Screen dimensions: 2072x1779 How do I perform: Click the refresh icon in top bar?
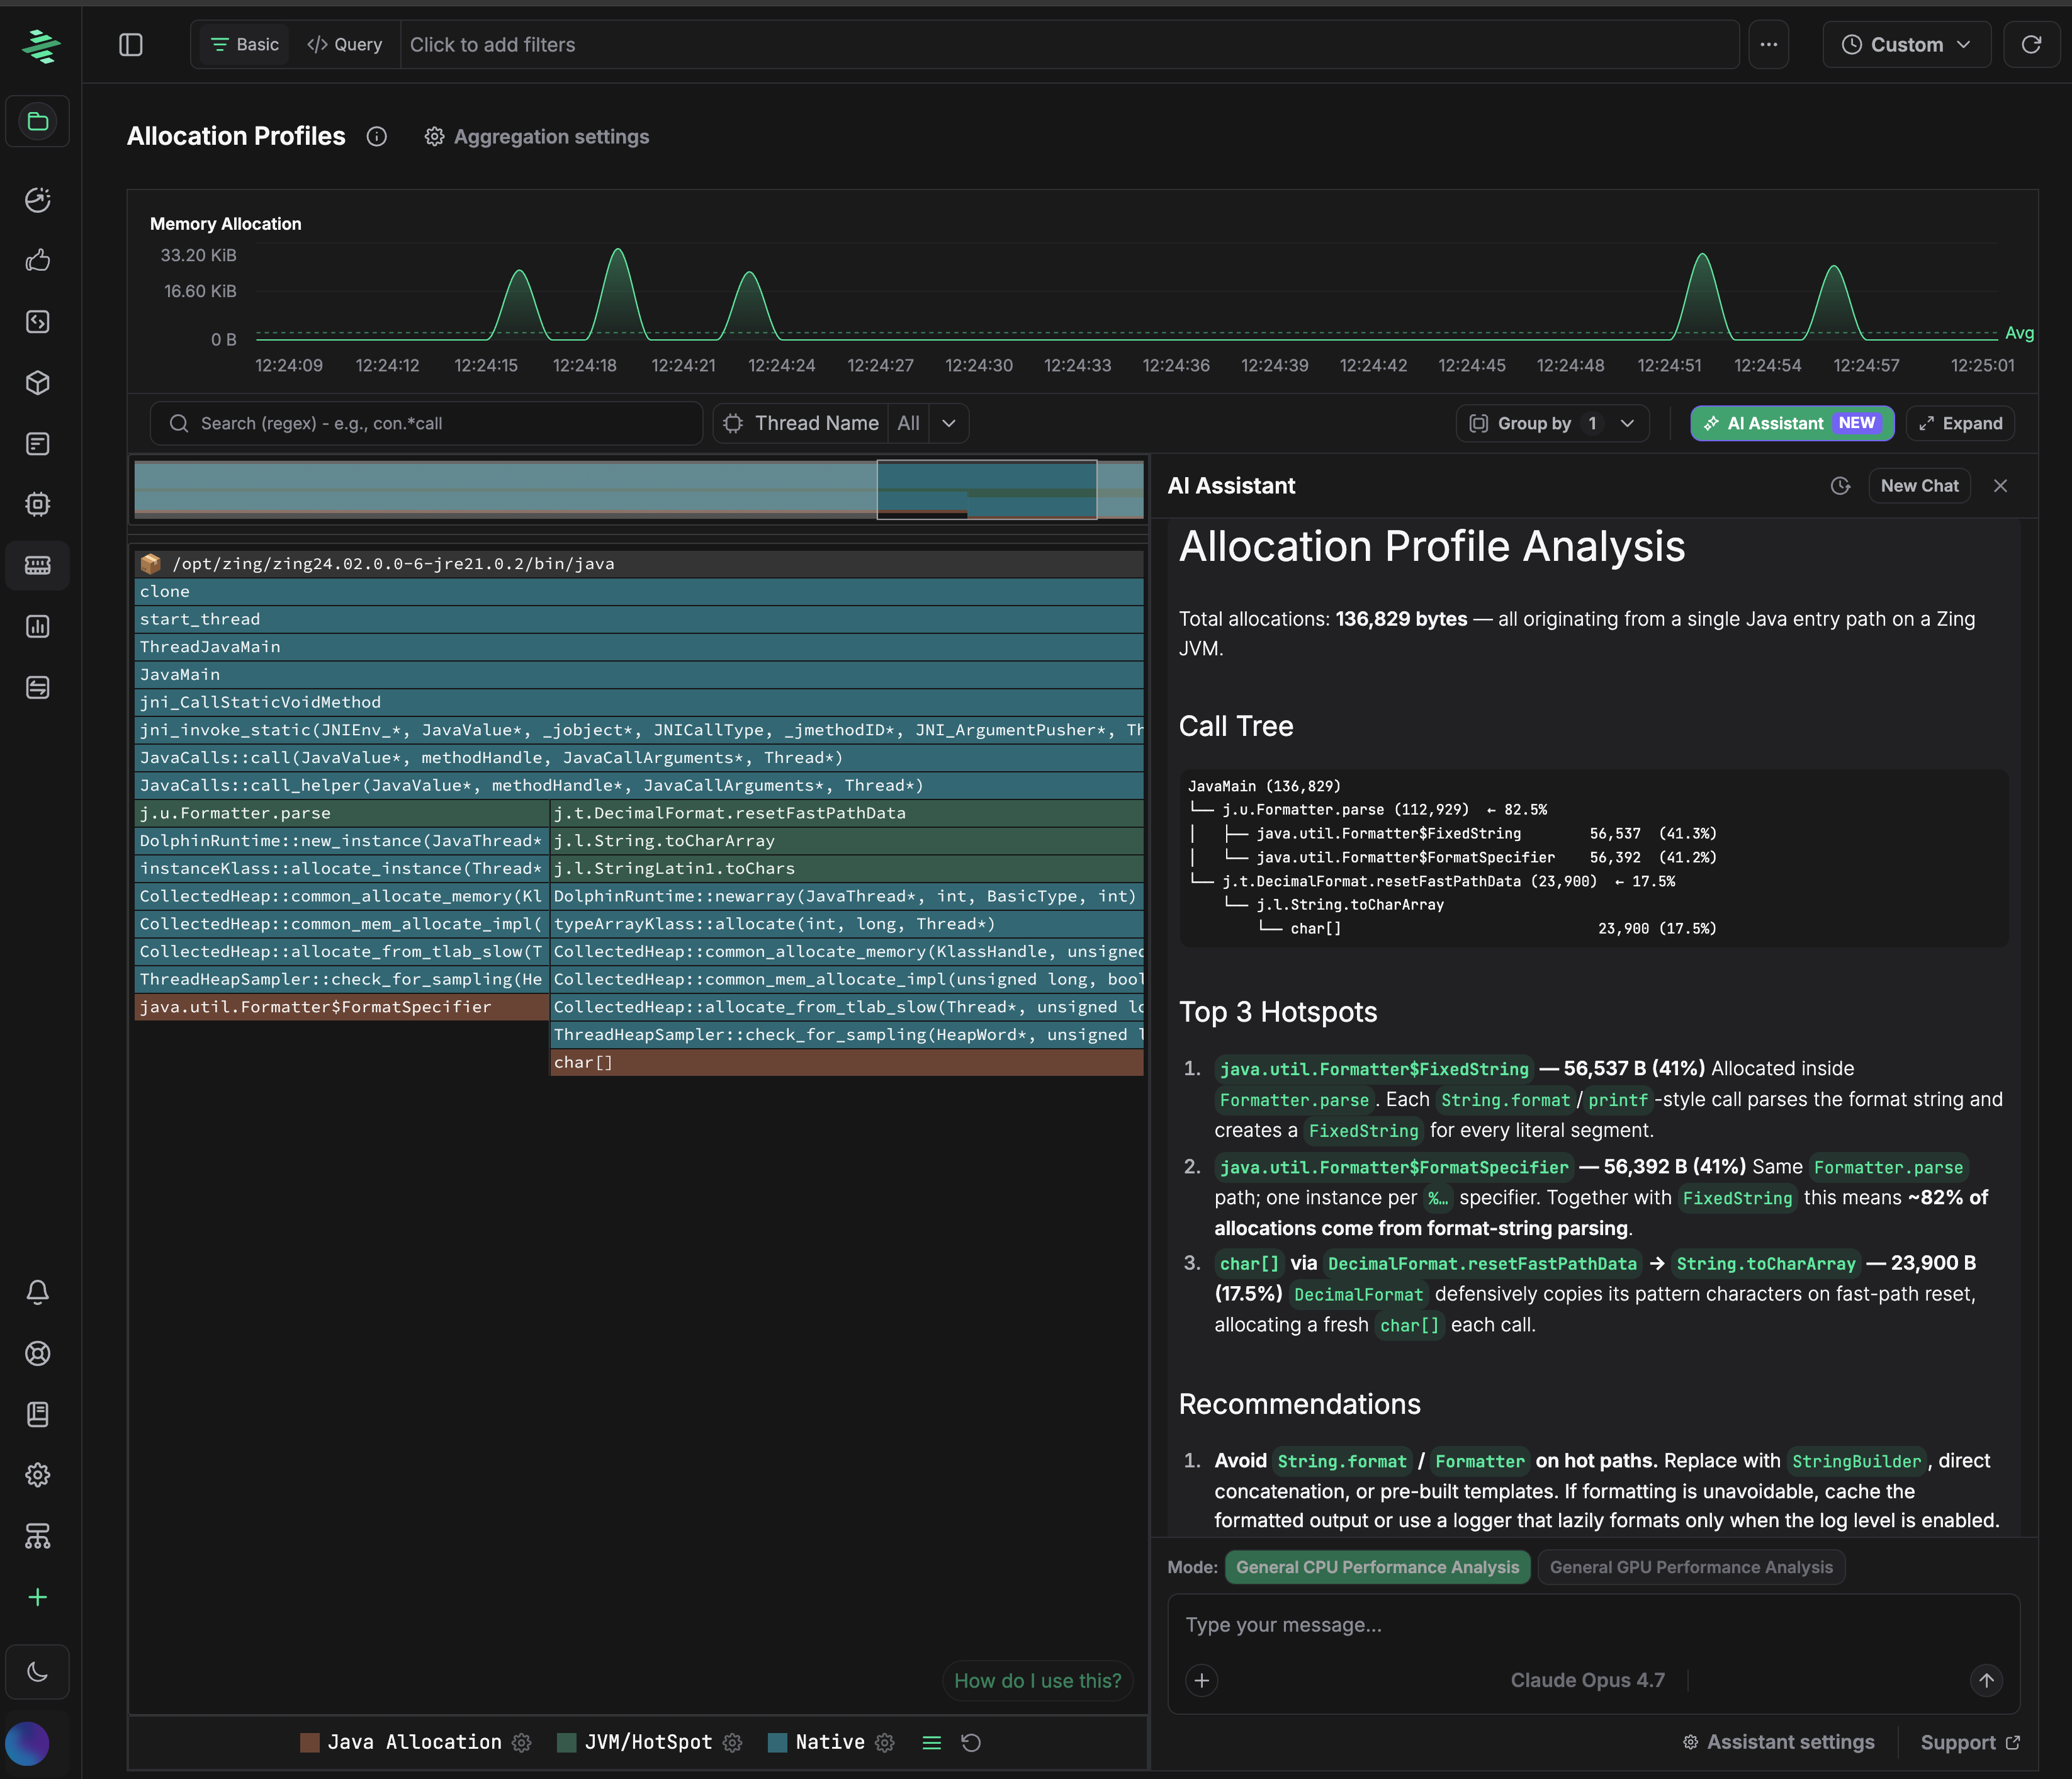(2031, 45)
